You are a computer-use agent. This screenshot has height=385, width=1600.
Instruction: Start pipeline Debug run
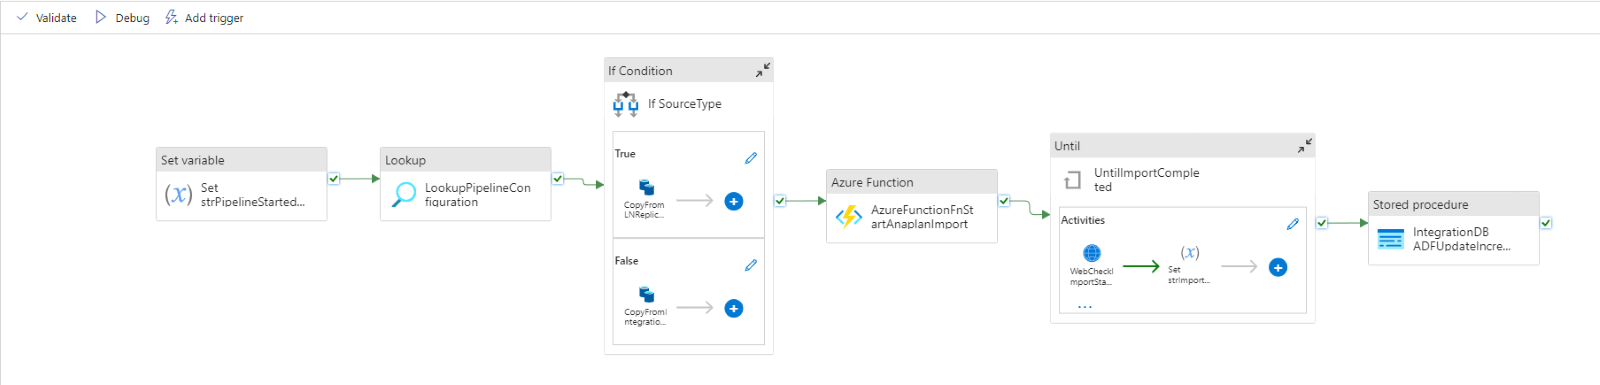122,17
